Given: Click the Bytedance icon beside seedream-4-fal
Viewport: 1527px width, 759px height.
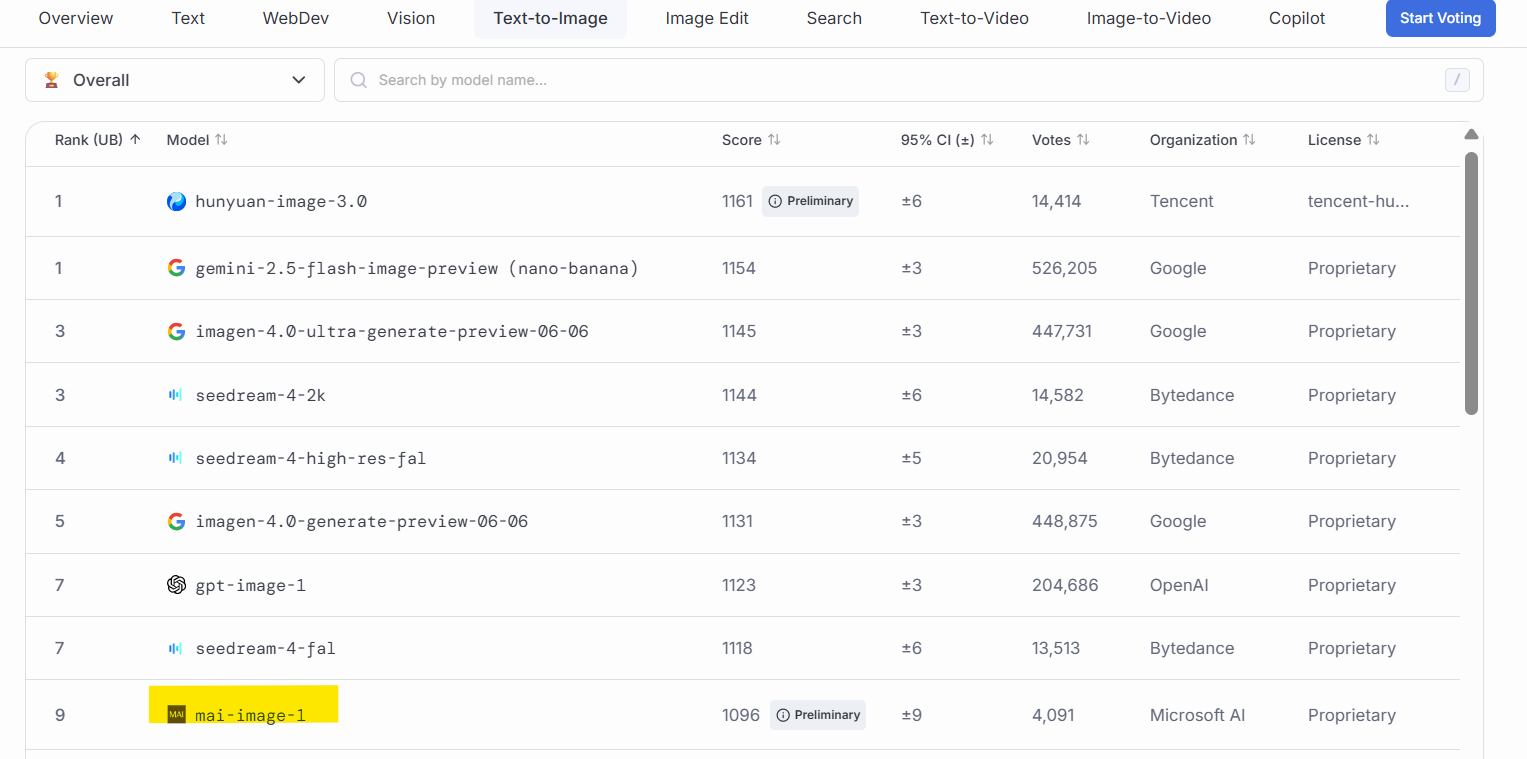Looking at the screenshot, I should tap(176, 648).
